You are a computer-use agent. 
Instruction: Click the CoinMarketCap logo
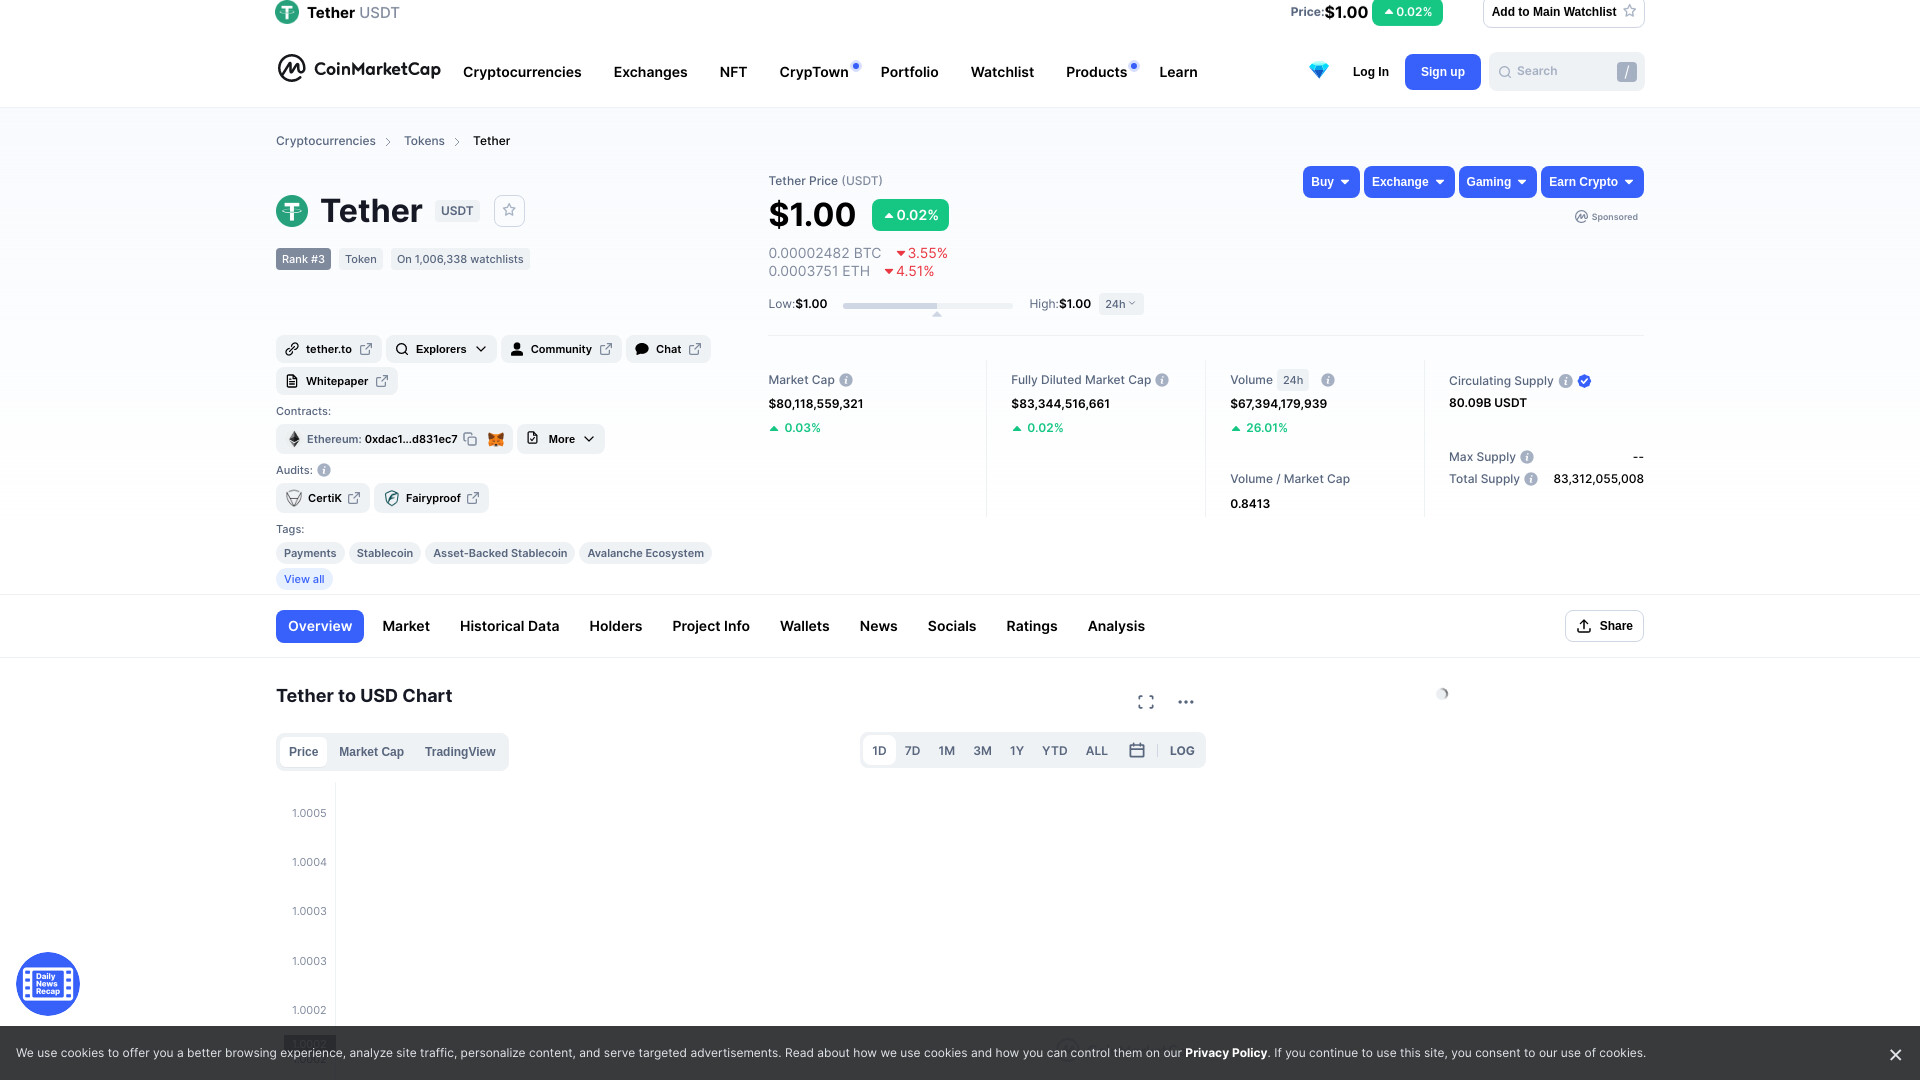click(x=359, y=69)
